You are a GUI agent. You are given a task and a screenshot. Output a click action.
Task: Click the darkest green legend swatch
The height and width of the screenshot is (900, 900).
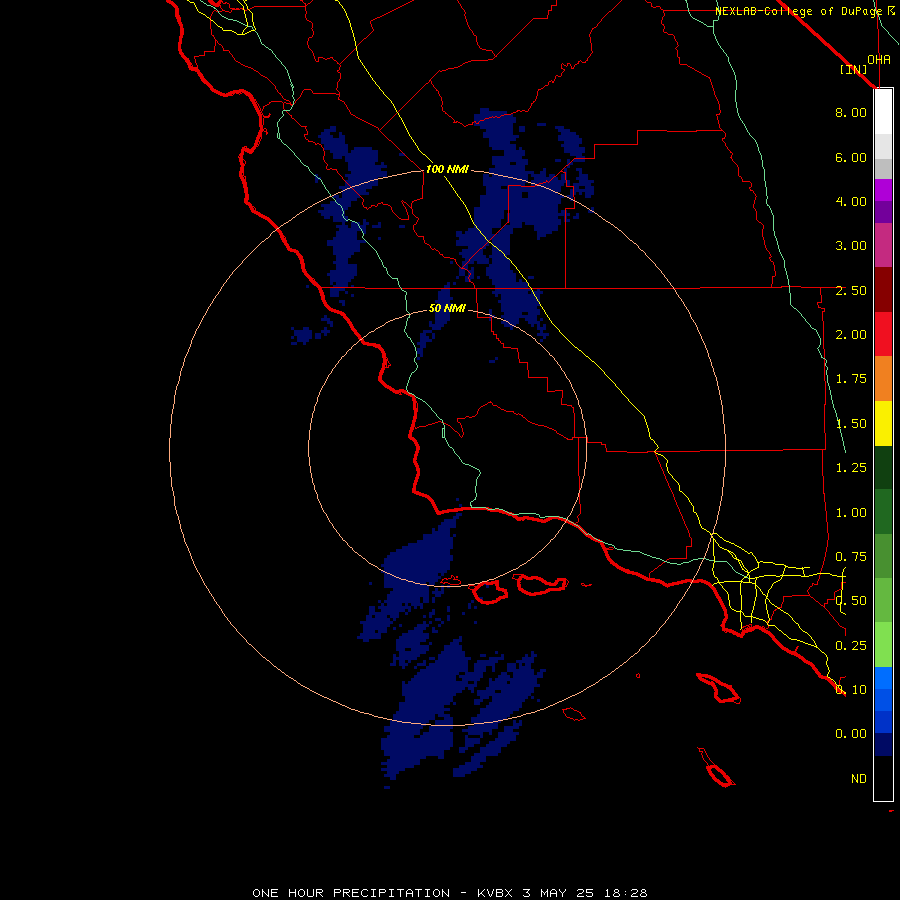tap(883, 467)
